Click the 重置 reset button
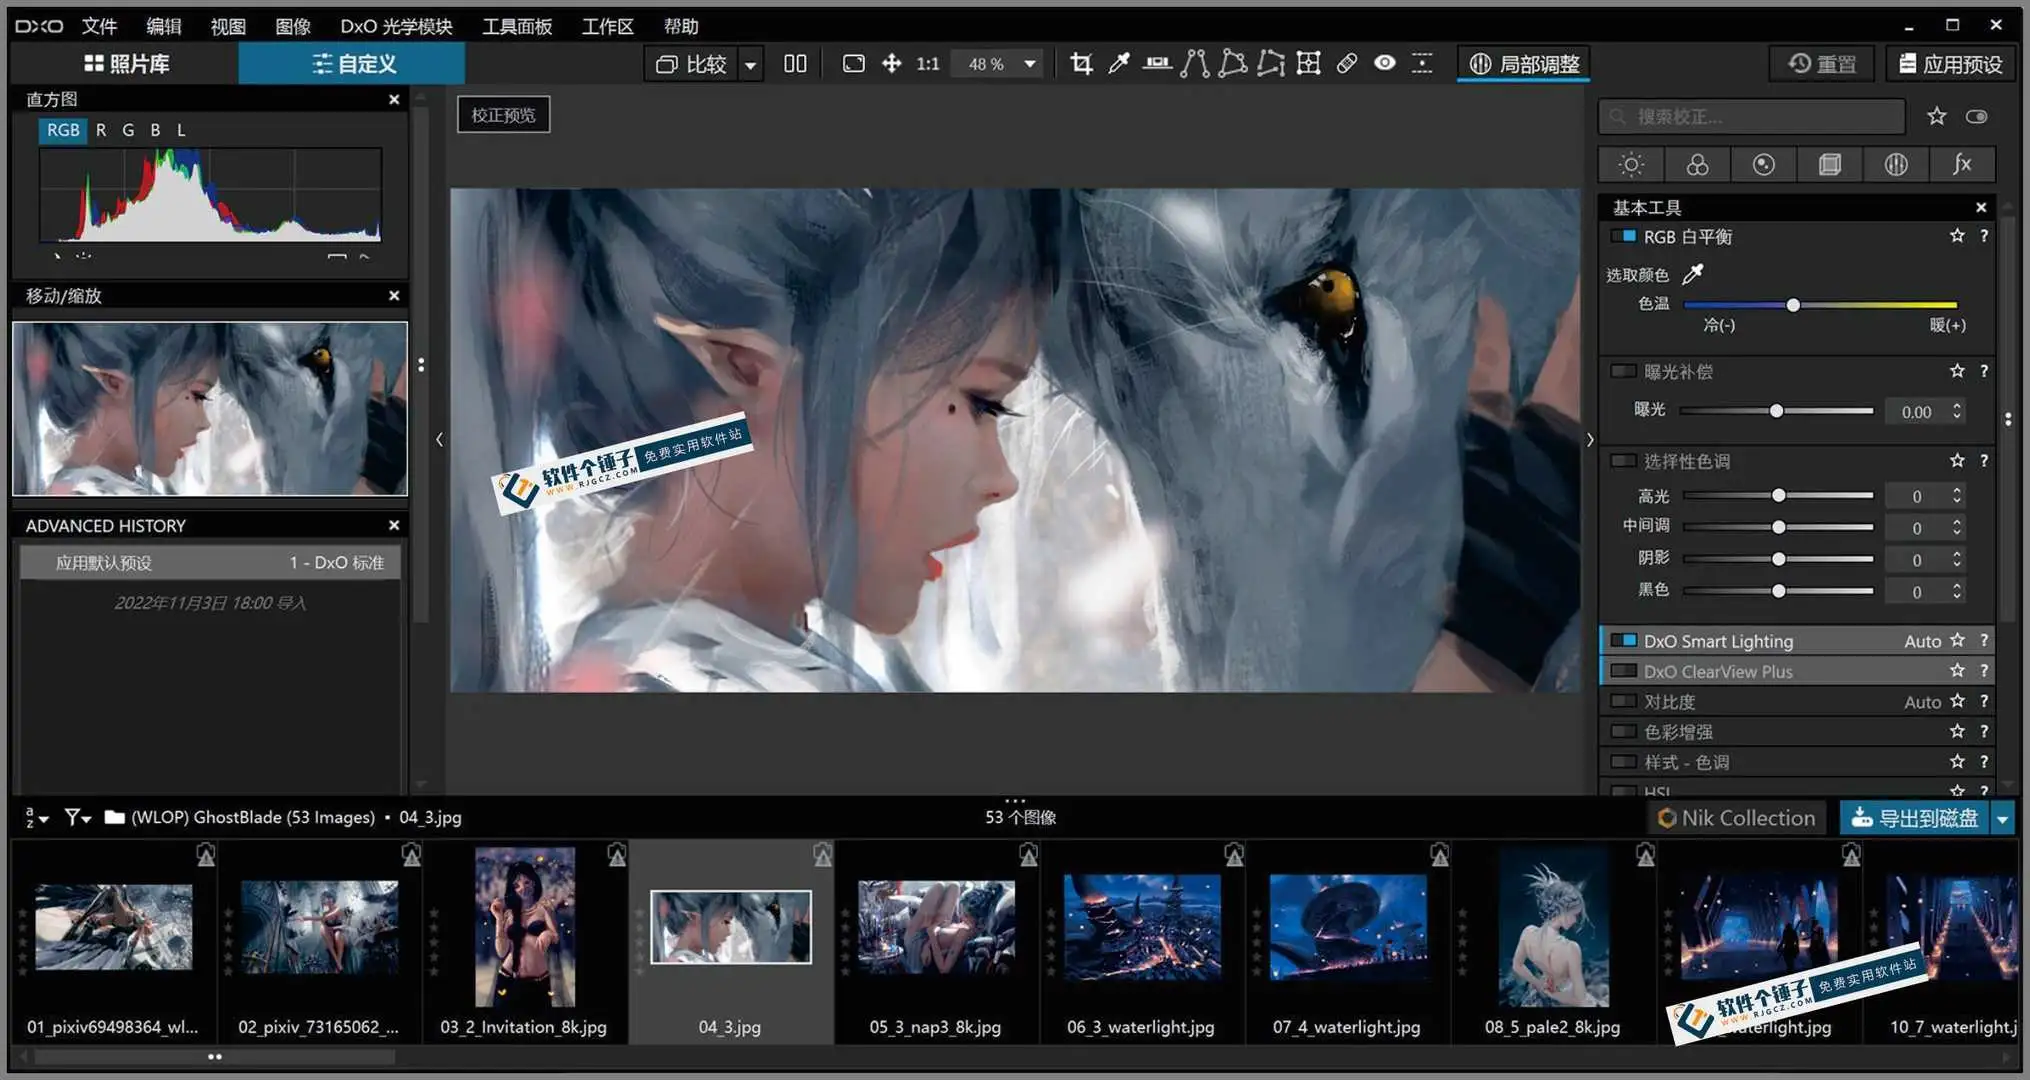 point(1821,63)
